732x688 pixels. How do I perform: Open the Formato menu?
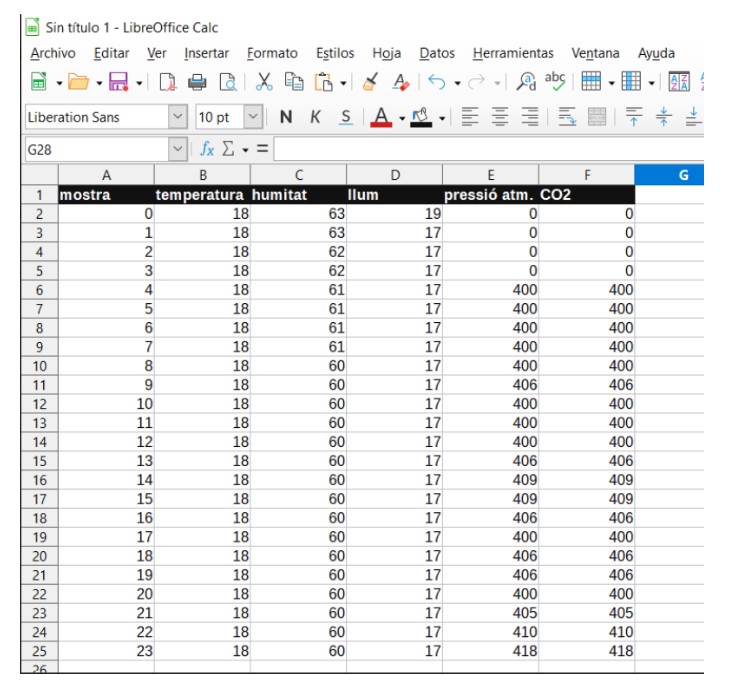(x=272, y=53)
